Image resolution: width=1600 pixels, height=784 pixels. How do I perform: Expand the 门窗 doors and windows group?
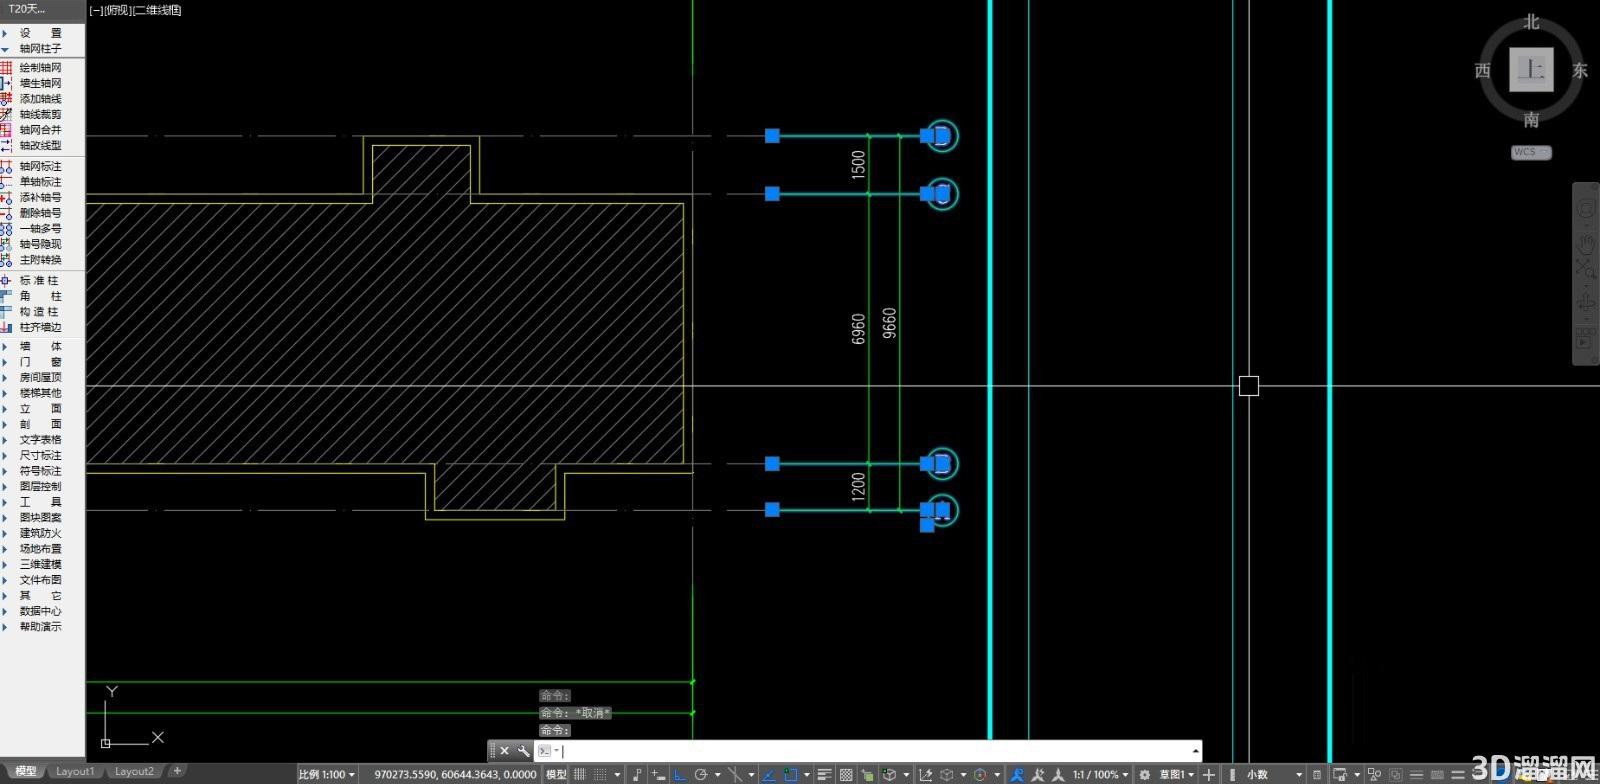(40, 362)
